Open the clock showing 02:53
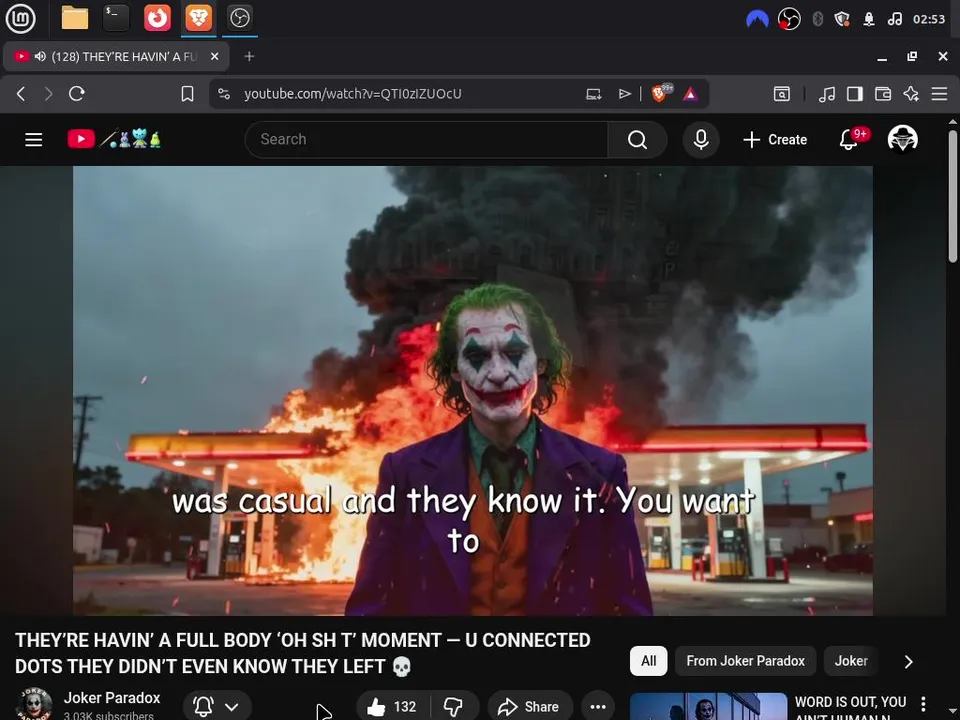Screen dimensions: 960x720 pyautogui.click(x=929, y=19)
